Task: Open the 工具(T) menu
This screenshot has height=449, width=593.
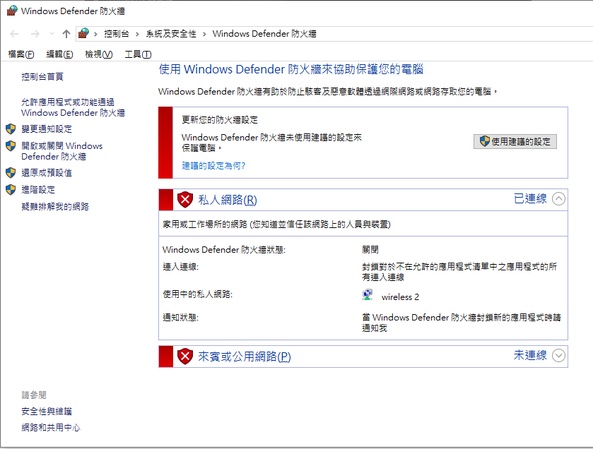Action: tap(138, 54)
